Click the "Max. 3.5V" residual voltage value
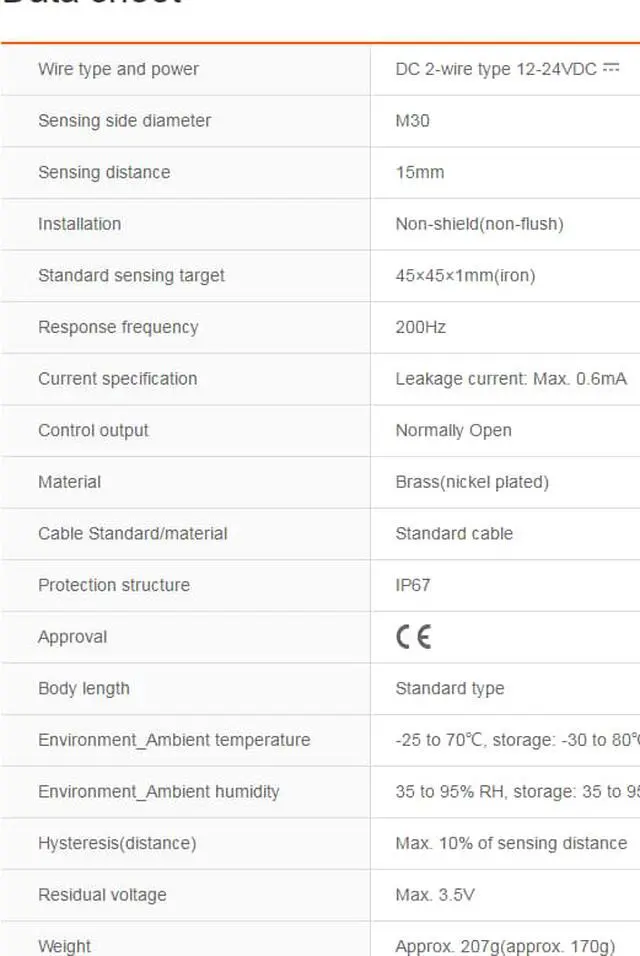Screen dimensions: 640x956 tap(435, 895)
